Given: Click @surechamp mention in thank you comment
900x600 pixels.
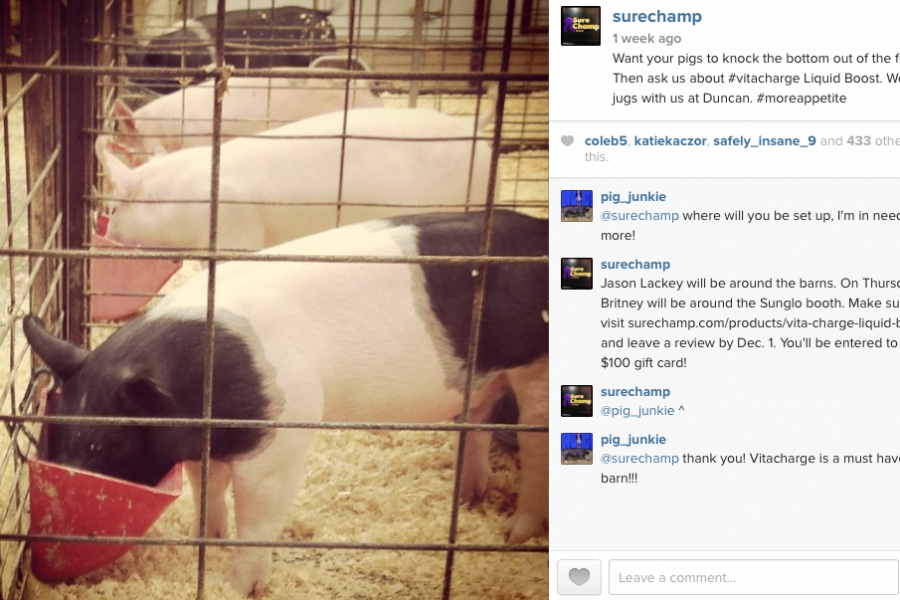Looking at the screenshot, I should click(x=639, y=458).
